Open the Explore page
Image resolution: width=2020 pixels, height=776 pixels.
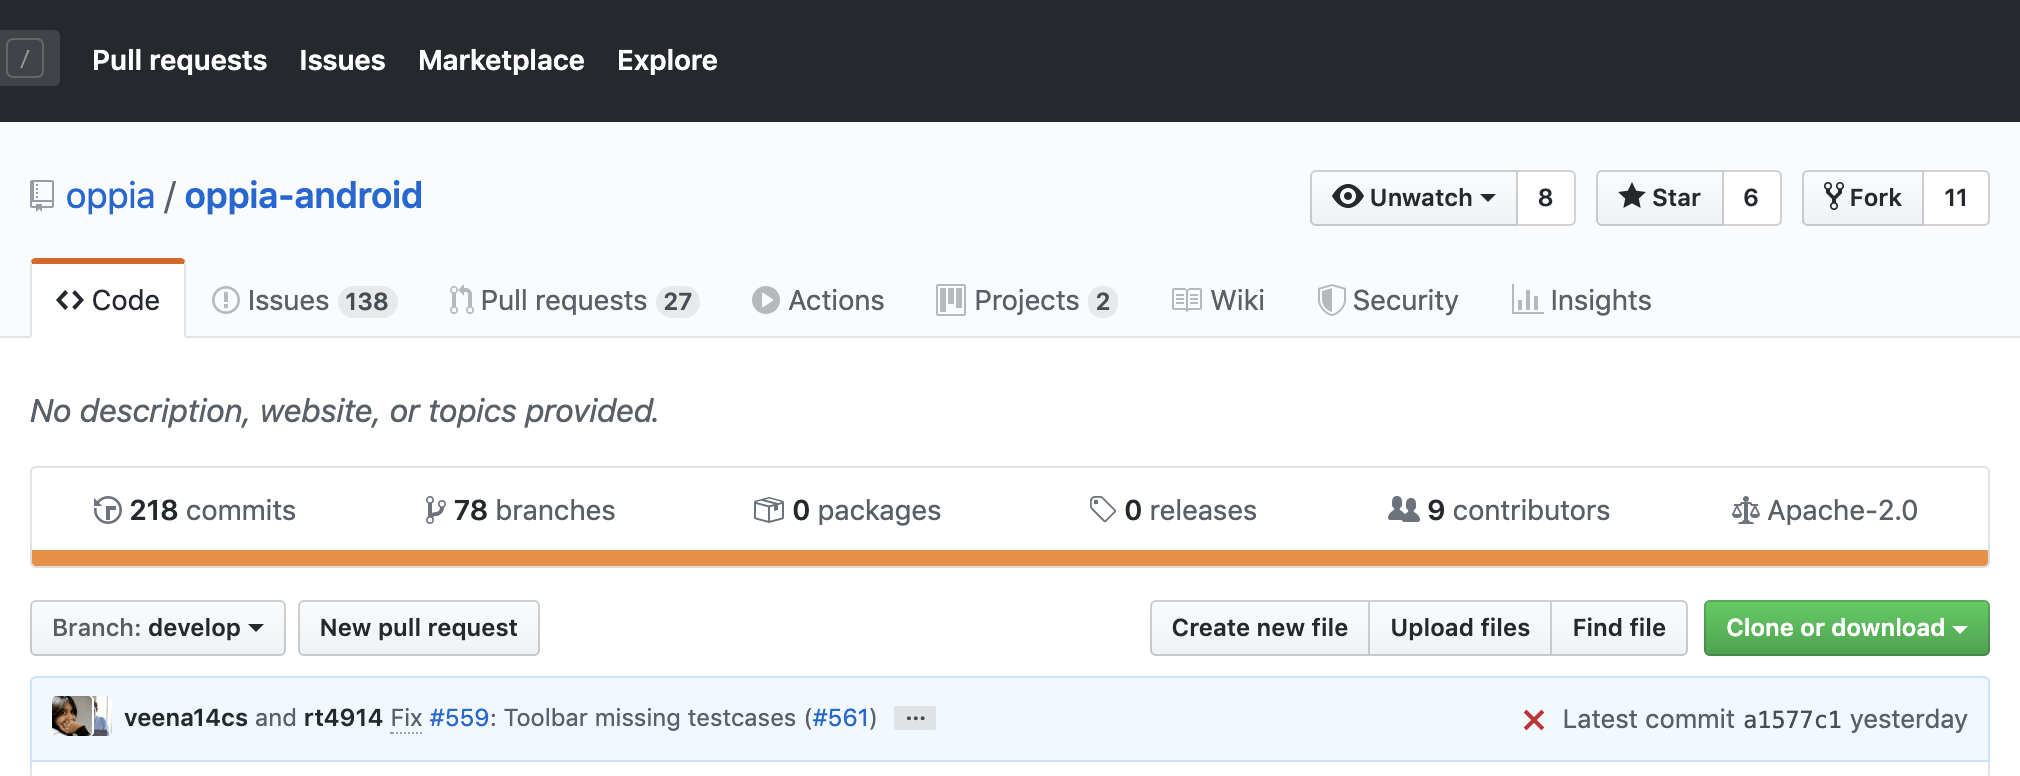point(667,60)
